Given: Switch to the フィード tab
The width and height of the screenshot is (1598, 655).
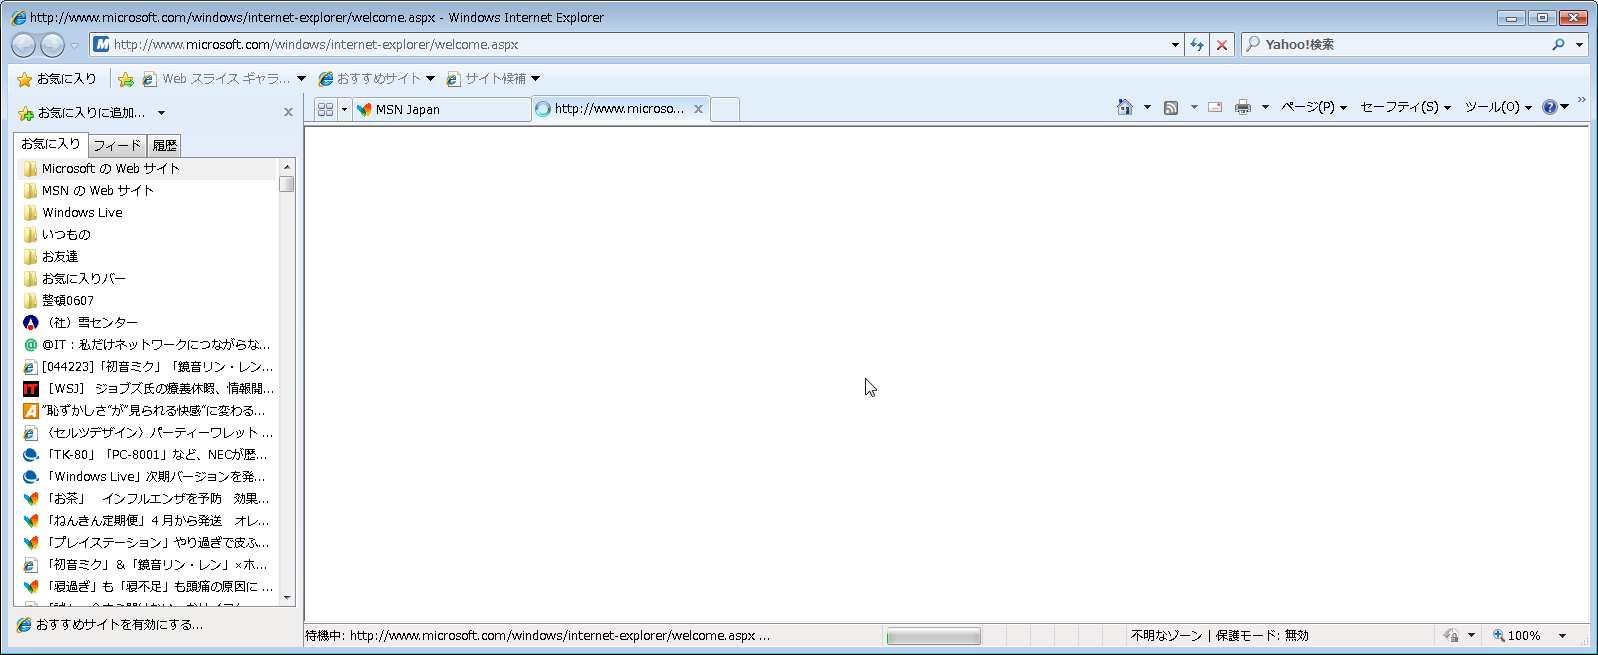Looking at the screenshot, I should (x=118, y=146).
